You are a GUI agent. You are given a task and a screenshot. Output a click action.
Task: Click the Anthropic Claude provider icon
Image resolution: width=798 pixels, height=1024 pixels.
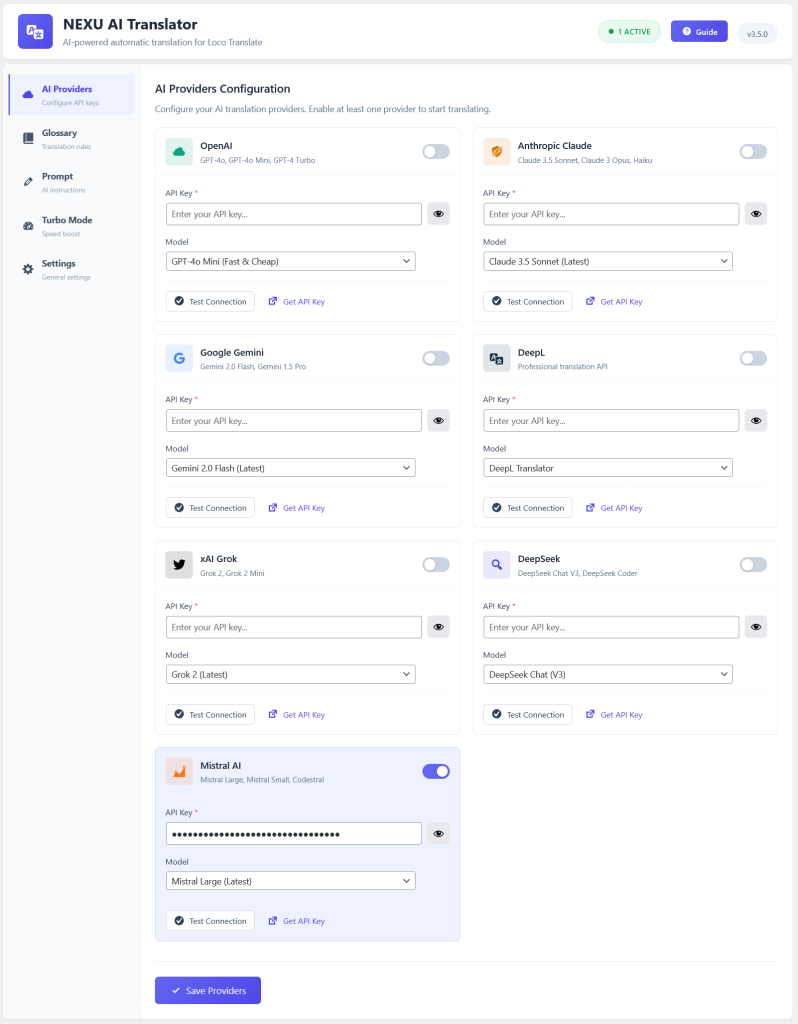click(x=496, y=152)
